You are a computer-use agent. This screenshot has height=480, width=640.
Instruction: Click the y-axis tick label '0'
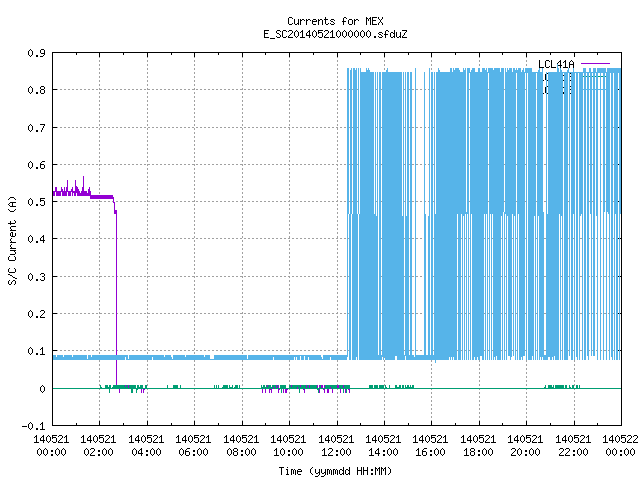pyautogui.click(x=42, y=389)
